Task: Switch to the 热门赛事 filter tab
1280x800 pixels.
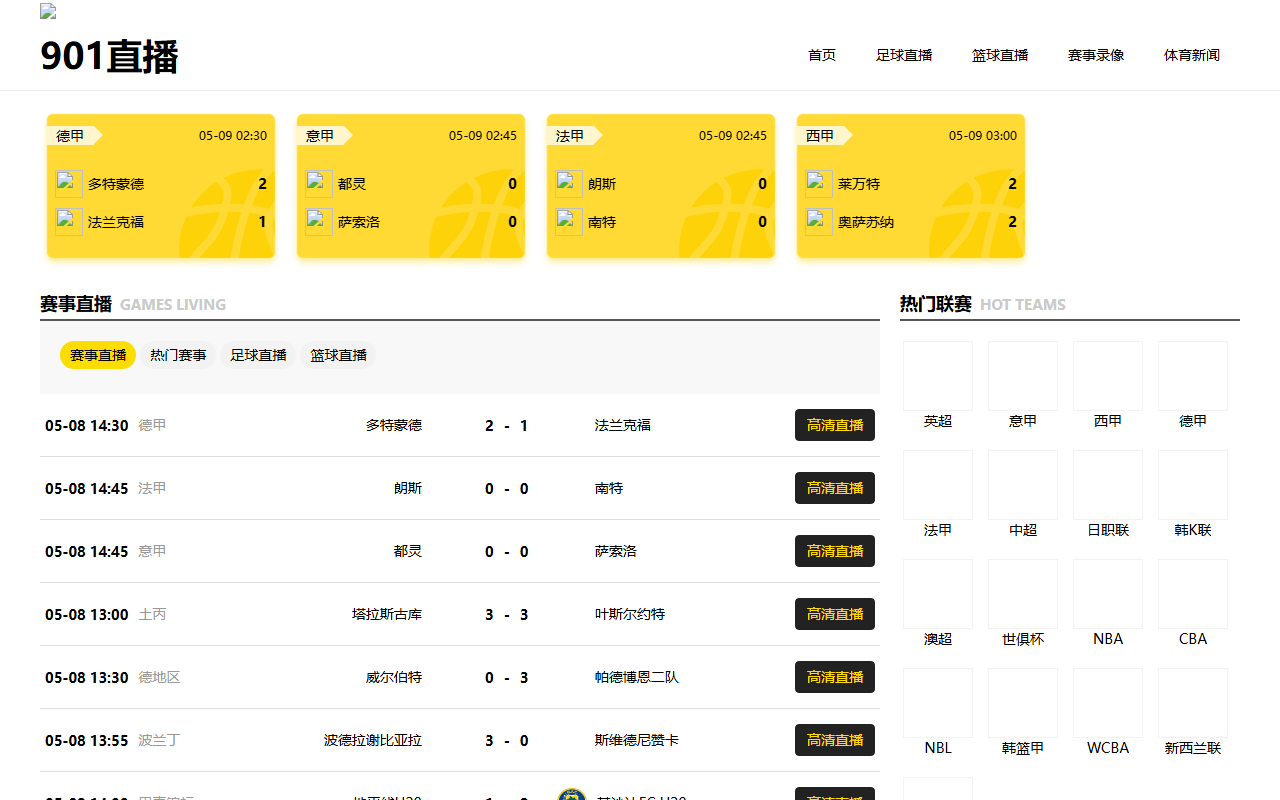Action: click(x=178, y=355)
